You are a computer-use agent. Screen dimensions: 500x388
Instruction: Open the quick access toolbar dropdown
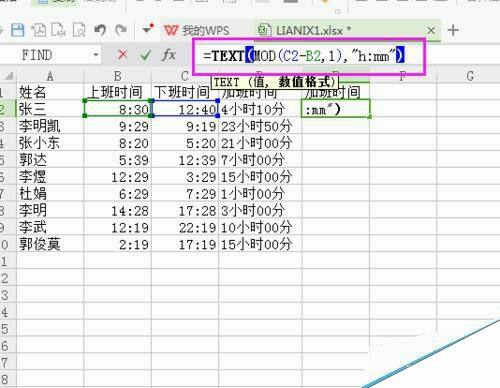click(148, 29)
